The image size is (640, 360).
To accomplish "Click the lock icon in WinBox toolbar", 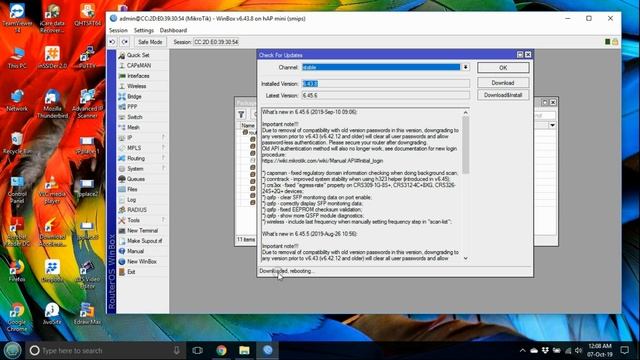I will point(615,42).
